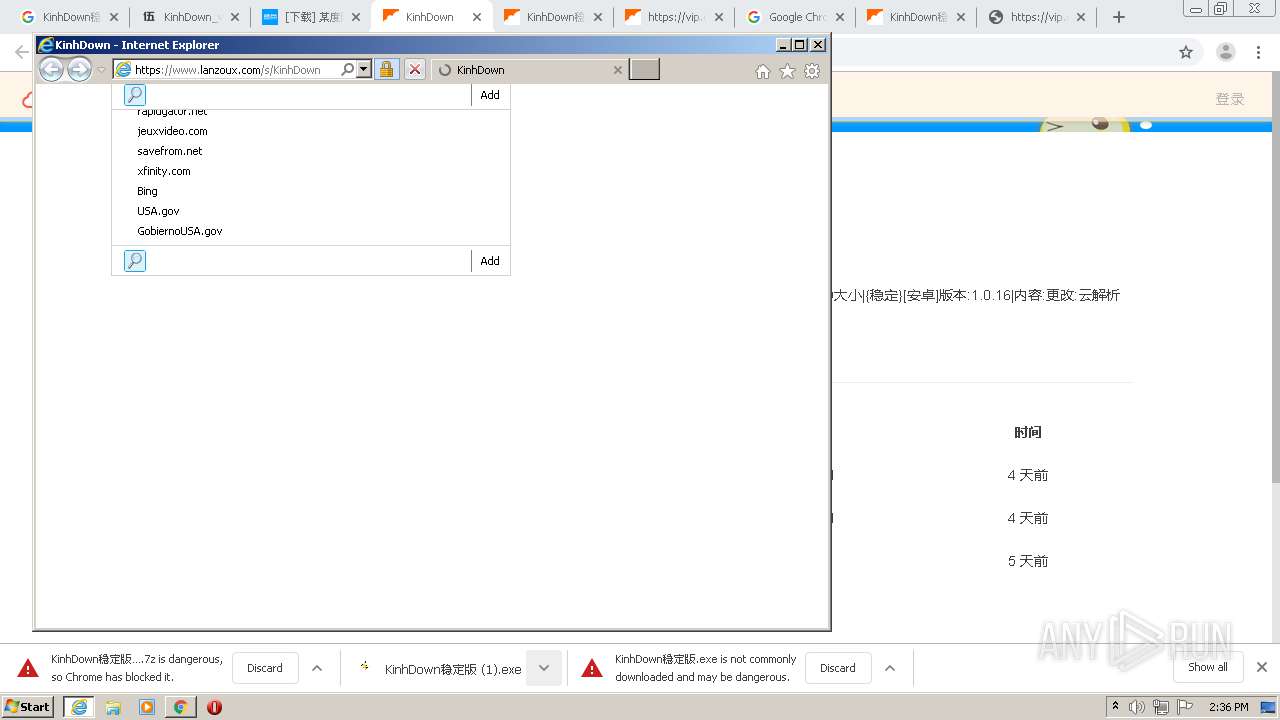Stop loading with the red X button
The image size is (1280, 720).
(415, 70)
